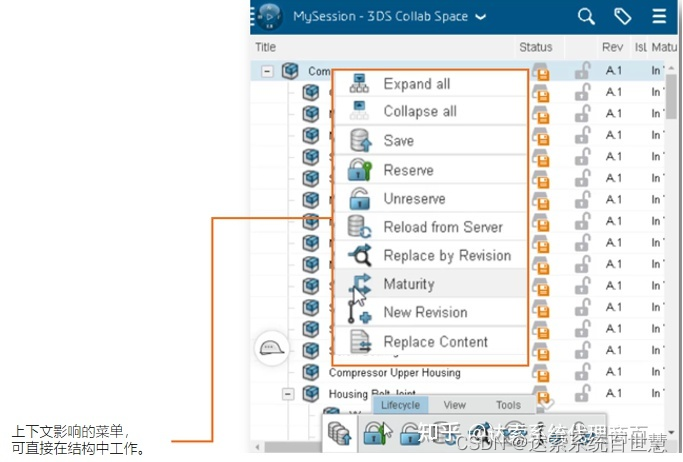
Task: Switch to the Tools tab
Action: pos(508,405)
